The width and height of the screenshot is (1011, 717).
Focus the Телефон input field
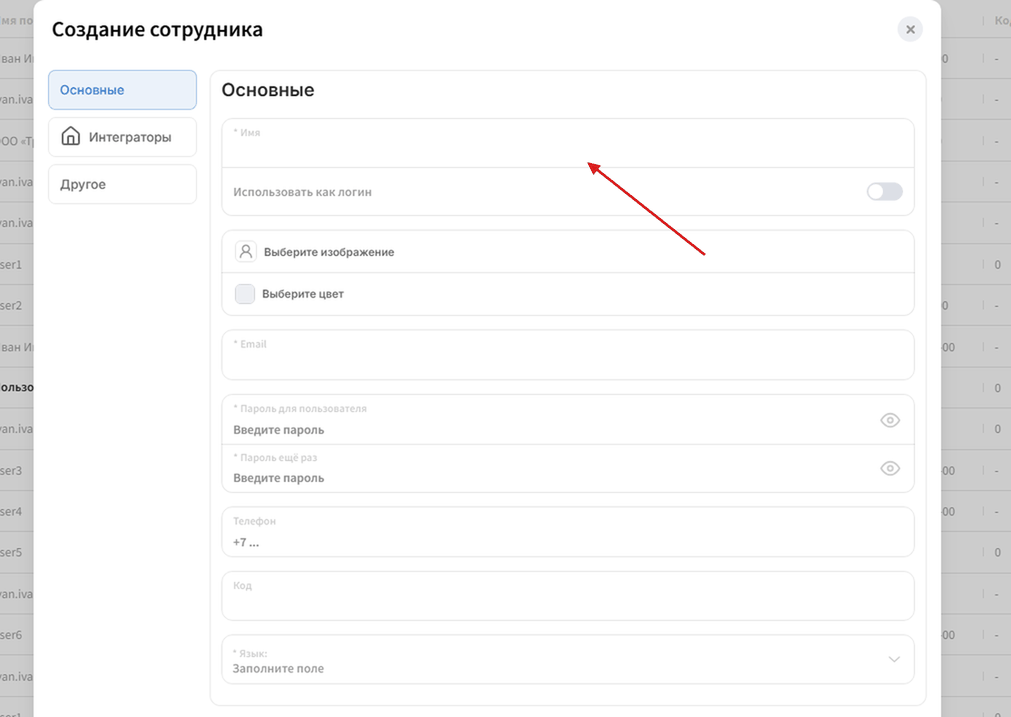(567, 532)
